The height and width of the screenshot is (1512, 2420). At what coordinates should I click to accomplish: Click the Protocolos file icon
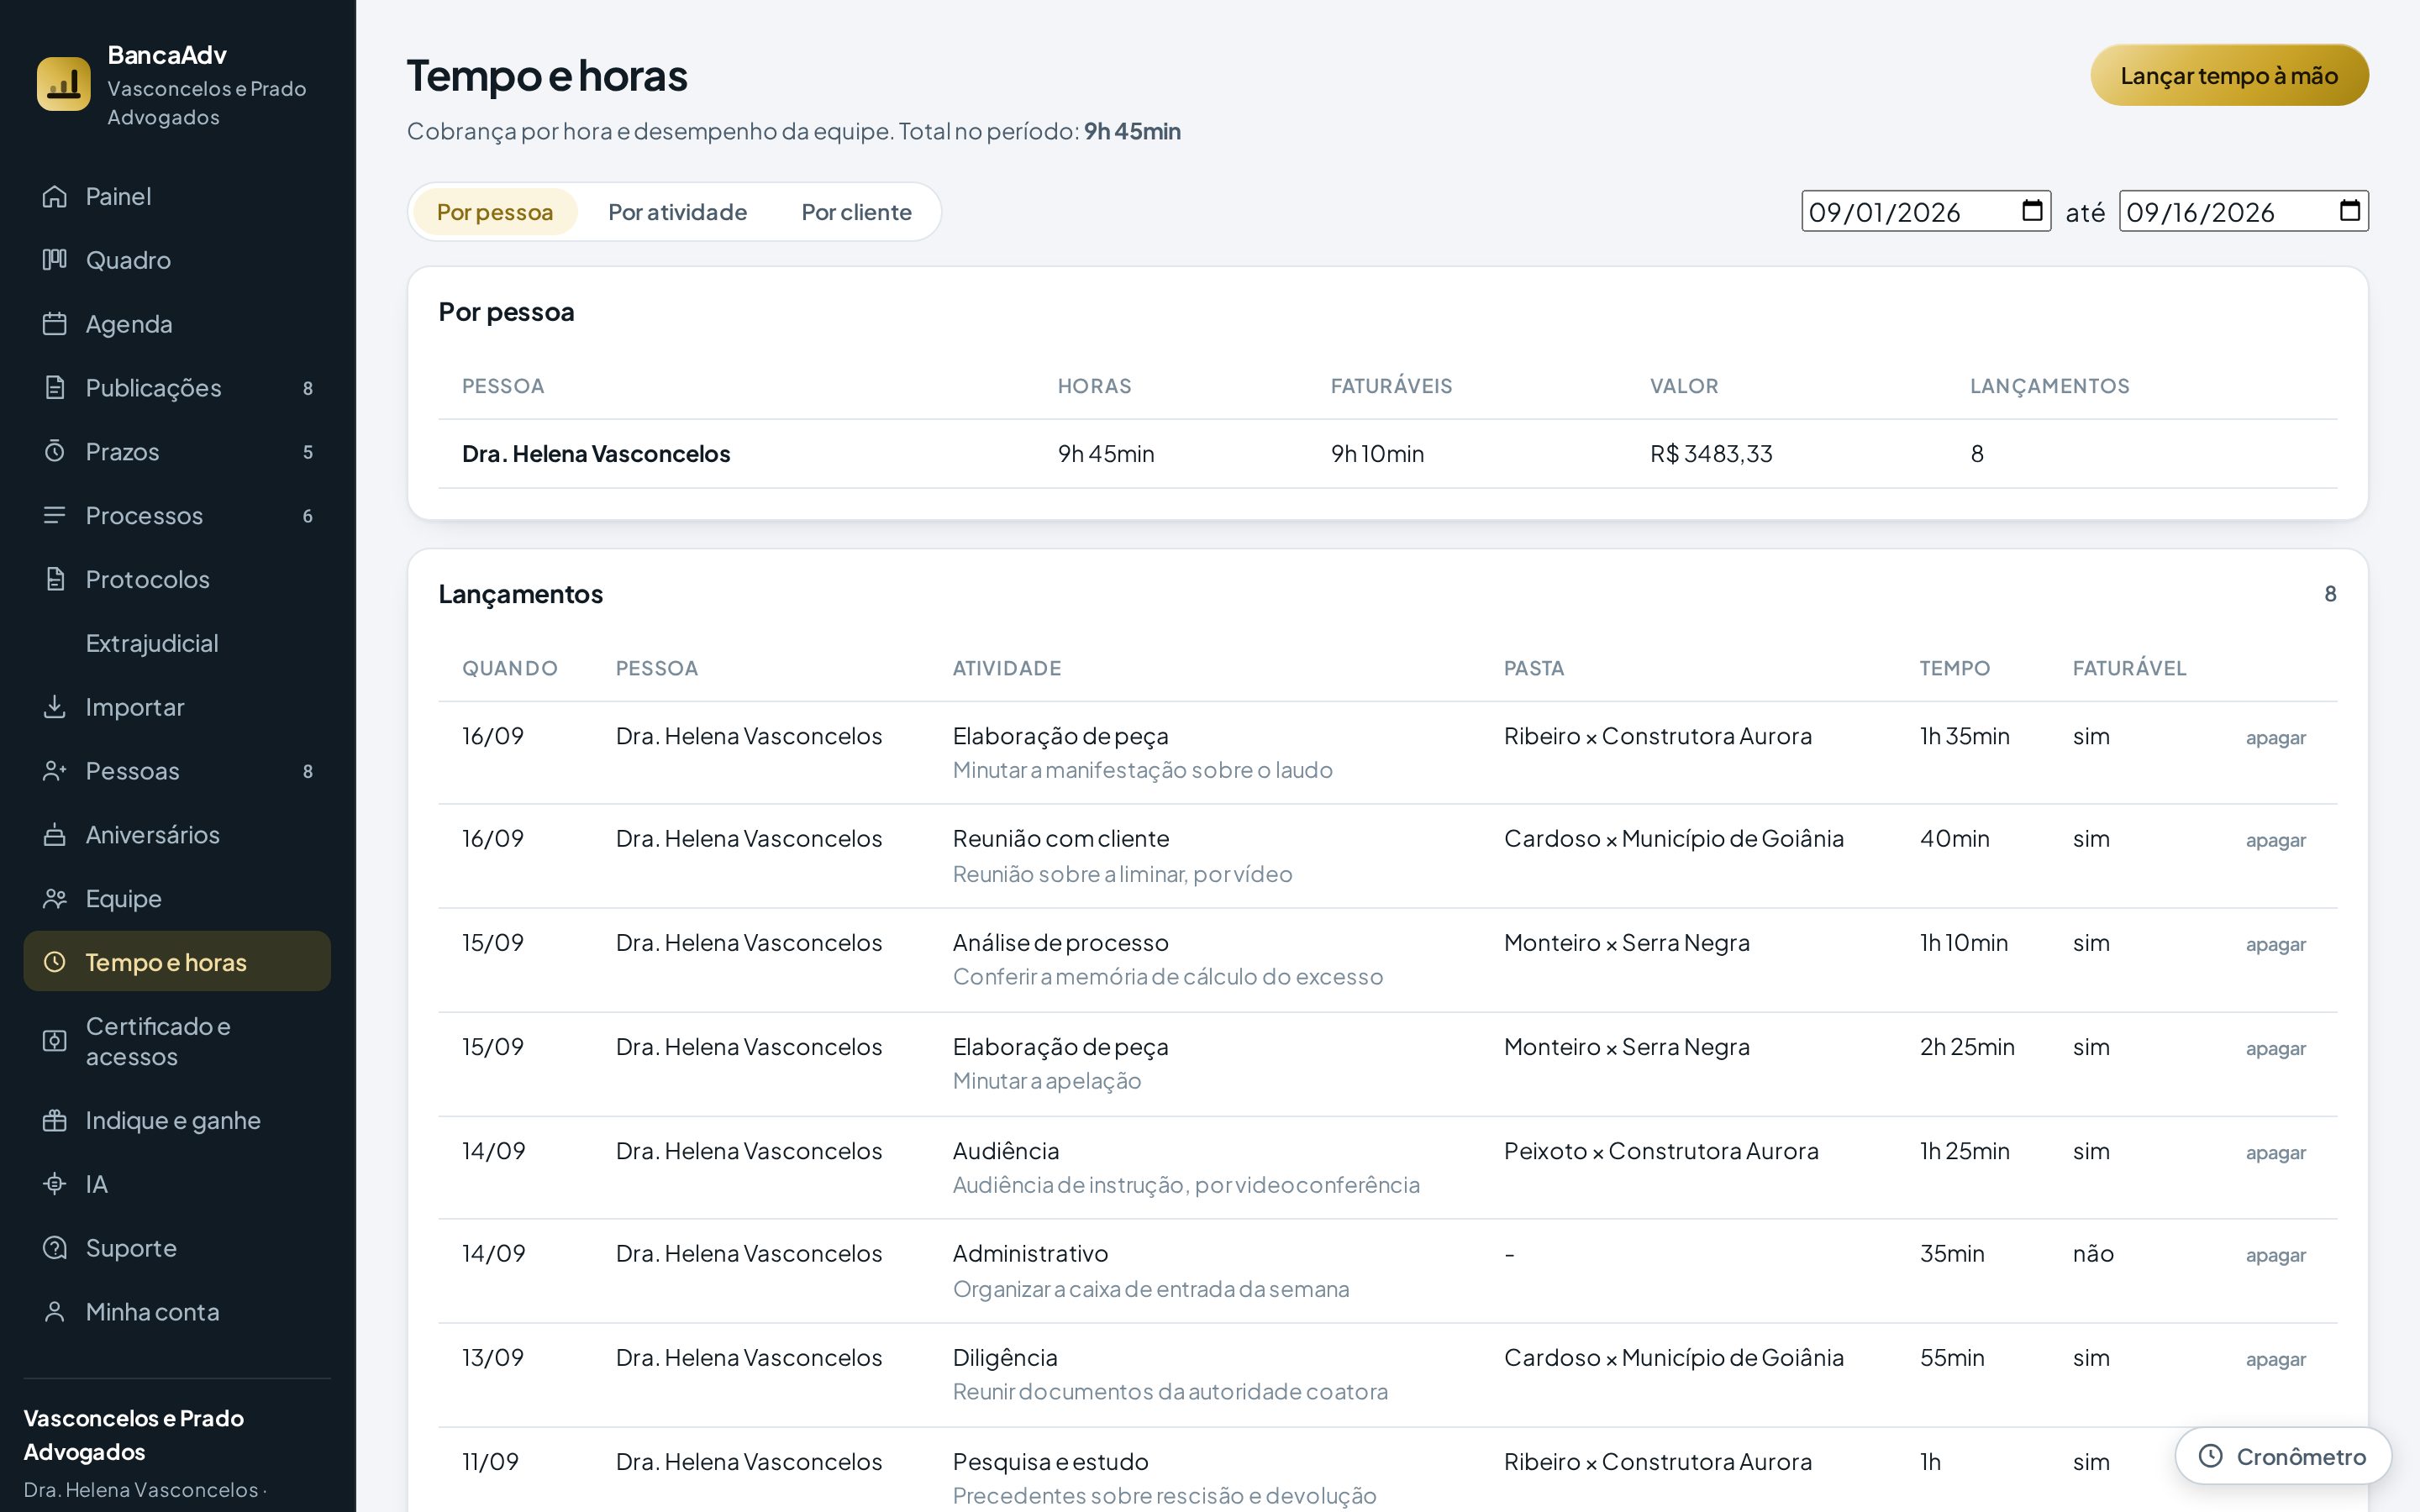coord(55,579)
